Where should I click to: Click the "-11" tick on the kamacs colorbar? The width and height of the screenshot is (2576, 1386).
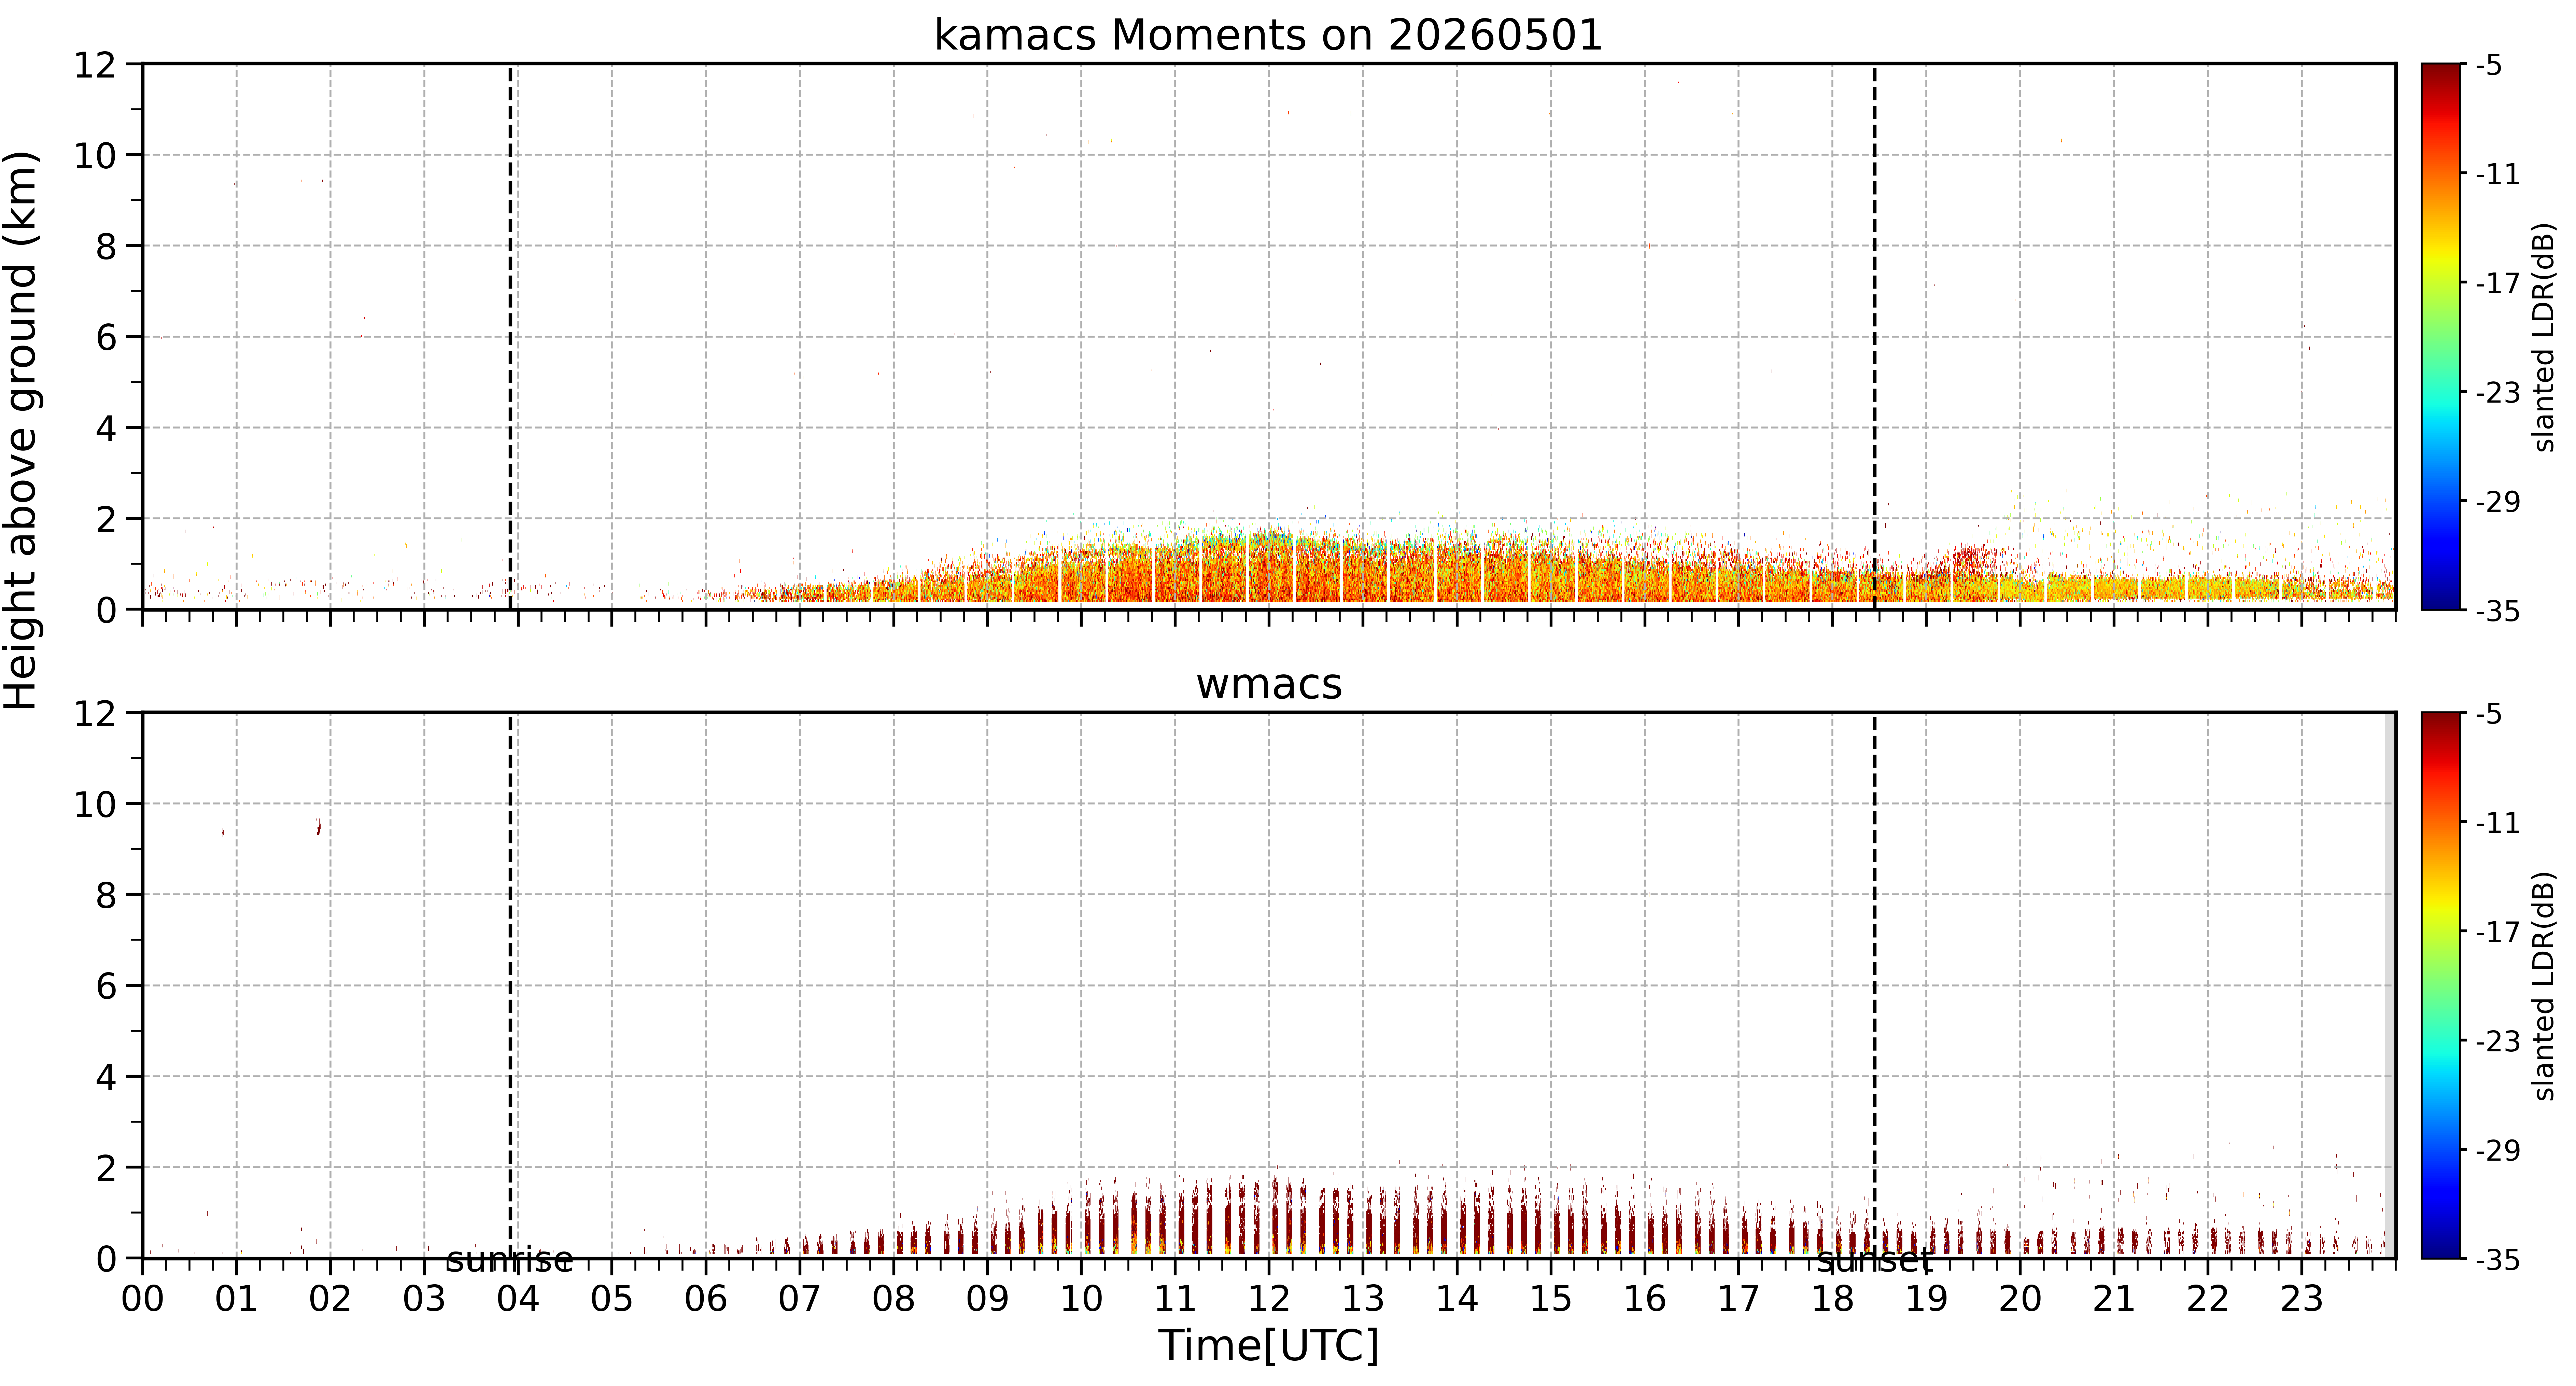coord(2497,174)
